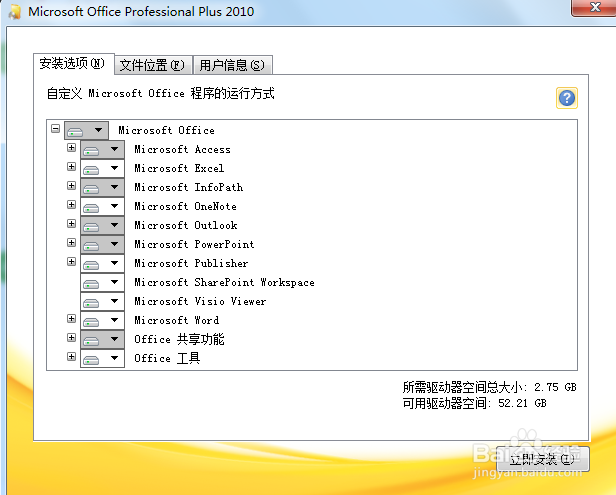Expand the Microsoft Publisher tree node

click(x=71, y=262)
